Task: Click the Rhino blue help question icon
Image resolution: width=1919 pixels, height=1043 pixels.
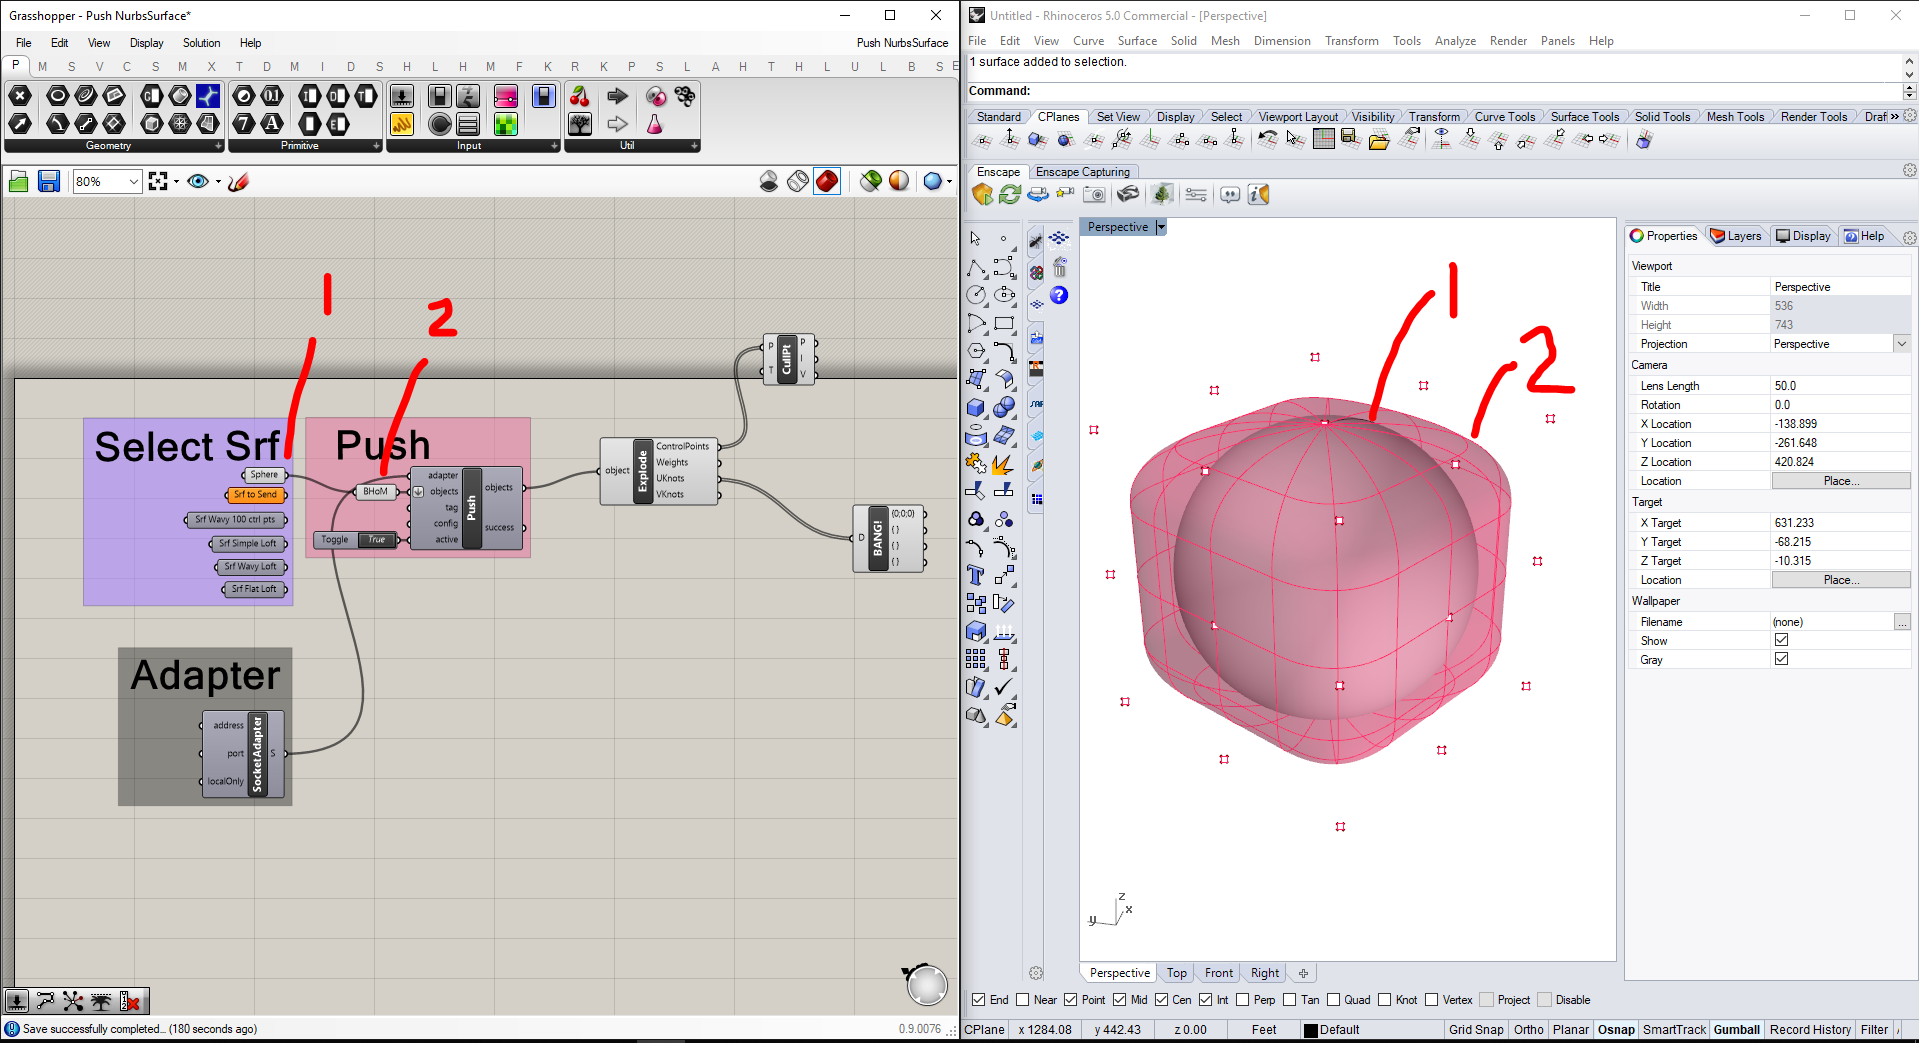Action: pyautogui.click(x=1059, y=295)
